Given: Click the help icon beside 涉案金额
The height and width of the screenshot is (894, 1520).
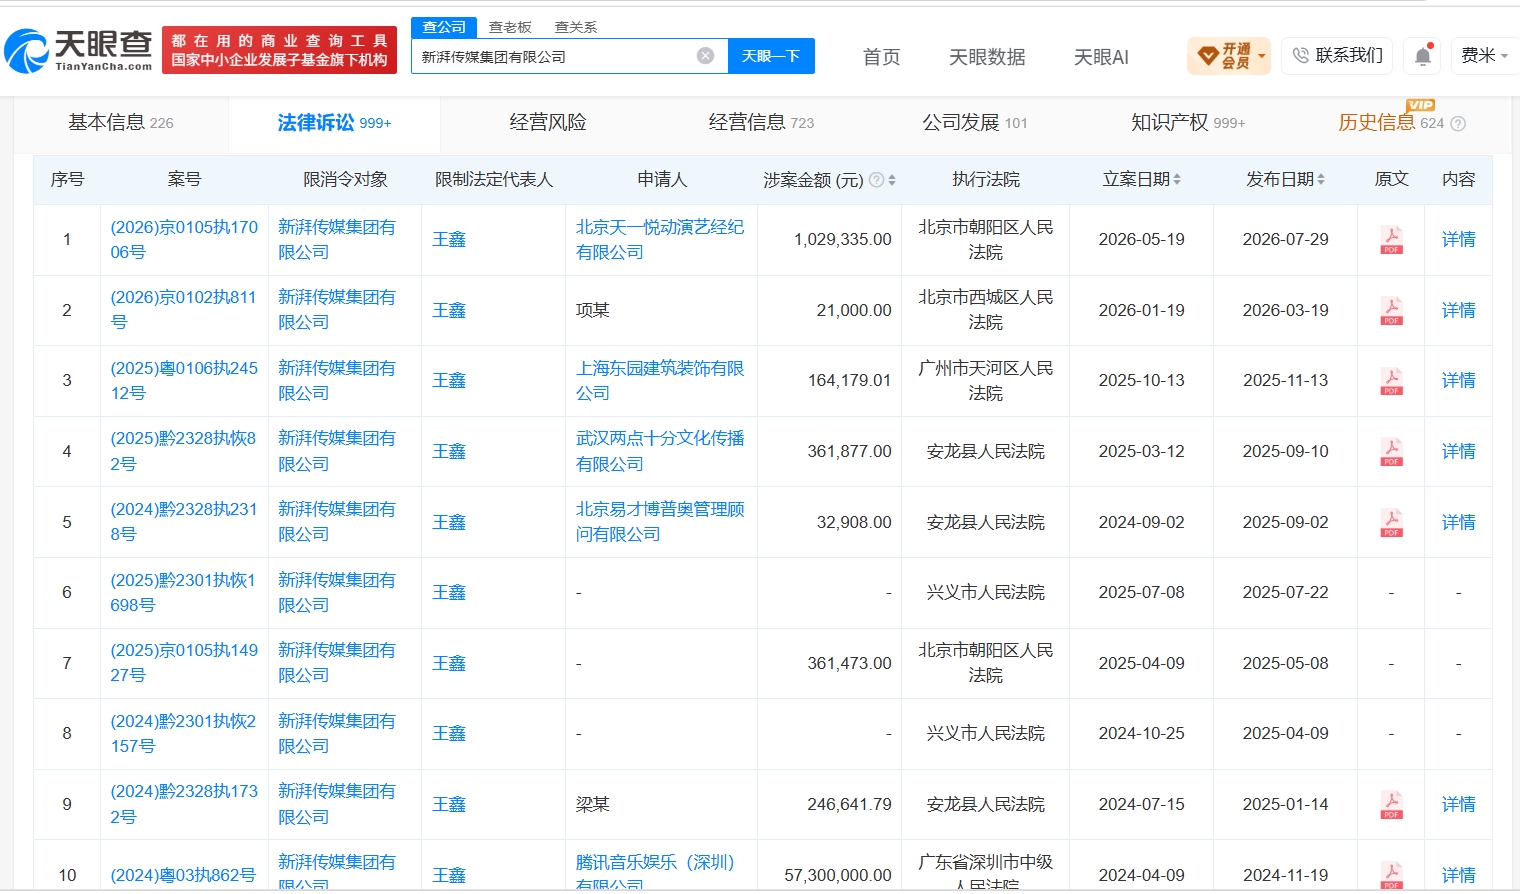Looking at the screenshot, I should click(x=877, y=180).
